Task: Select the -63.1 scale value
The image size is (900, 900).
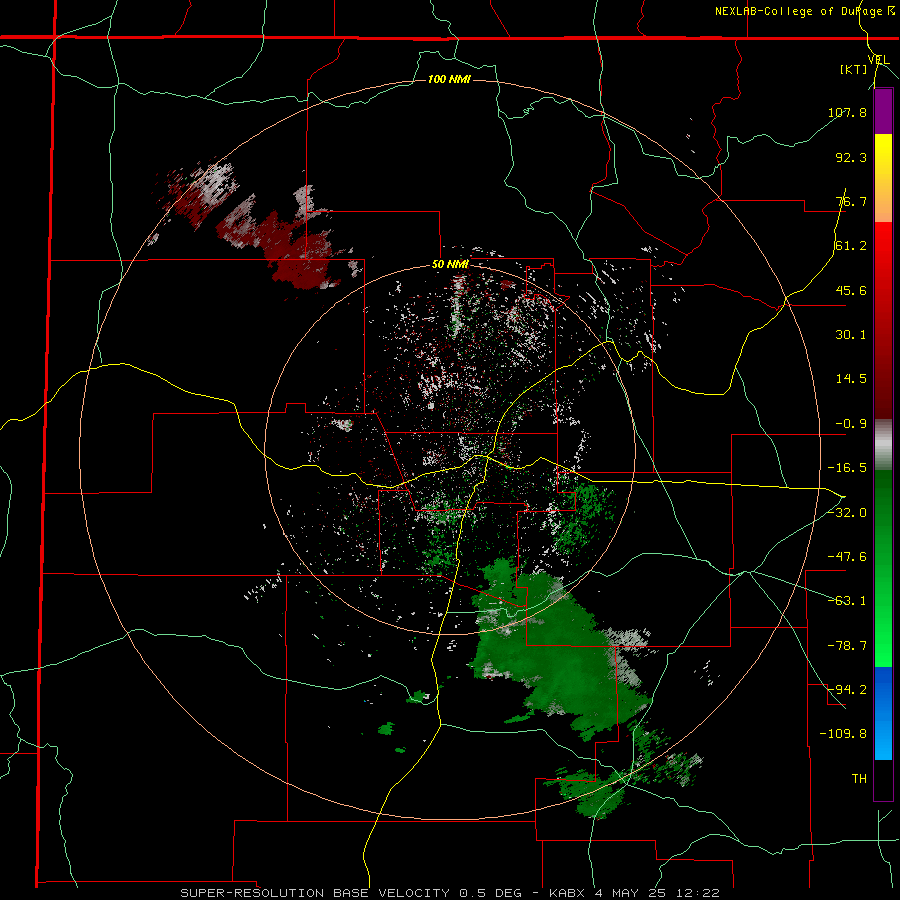Action: [x=847, y=601]
